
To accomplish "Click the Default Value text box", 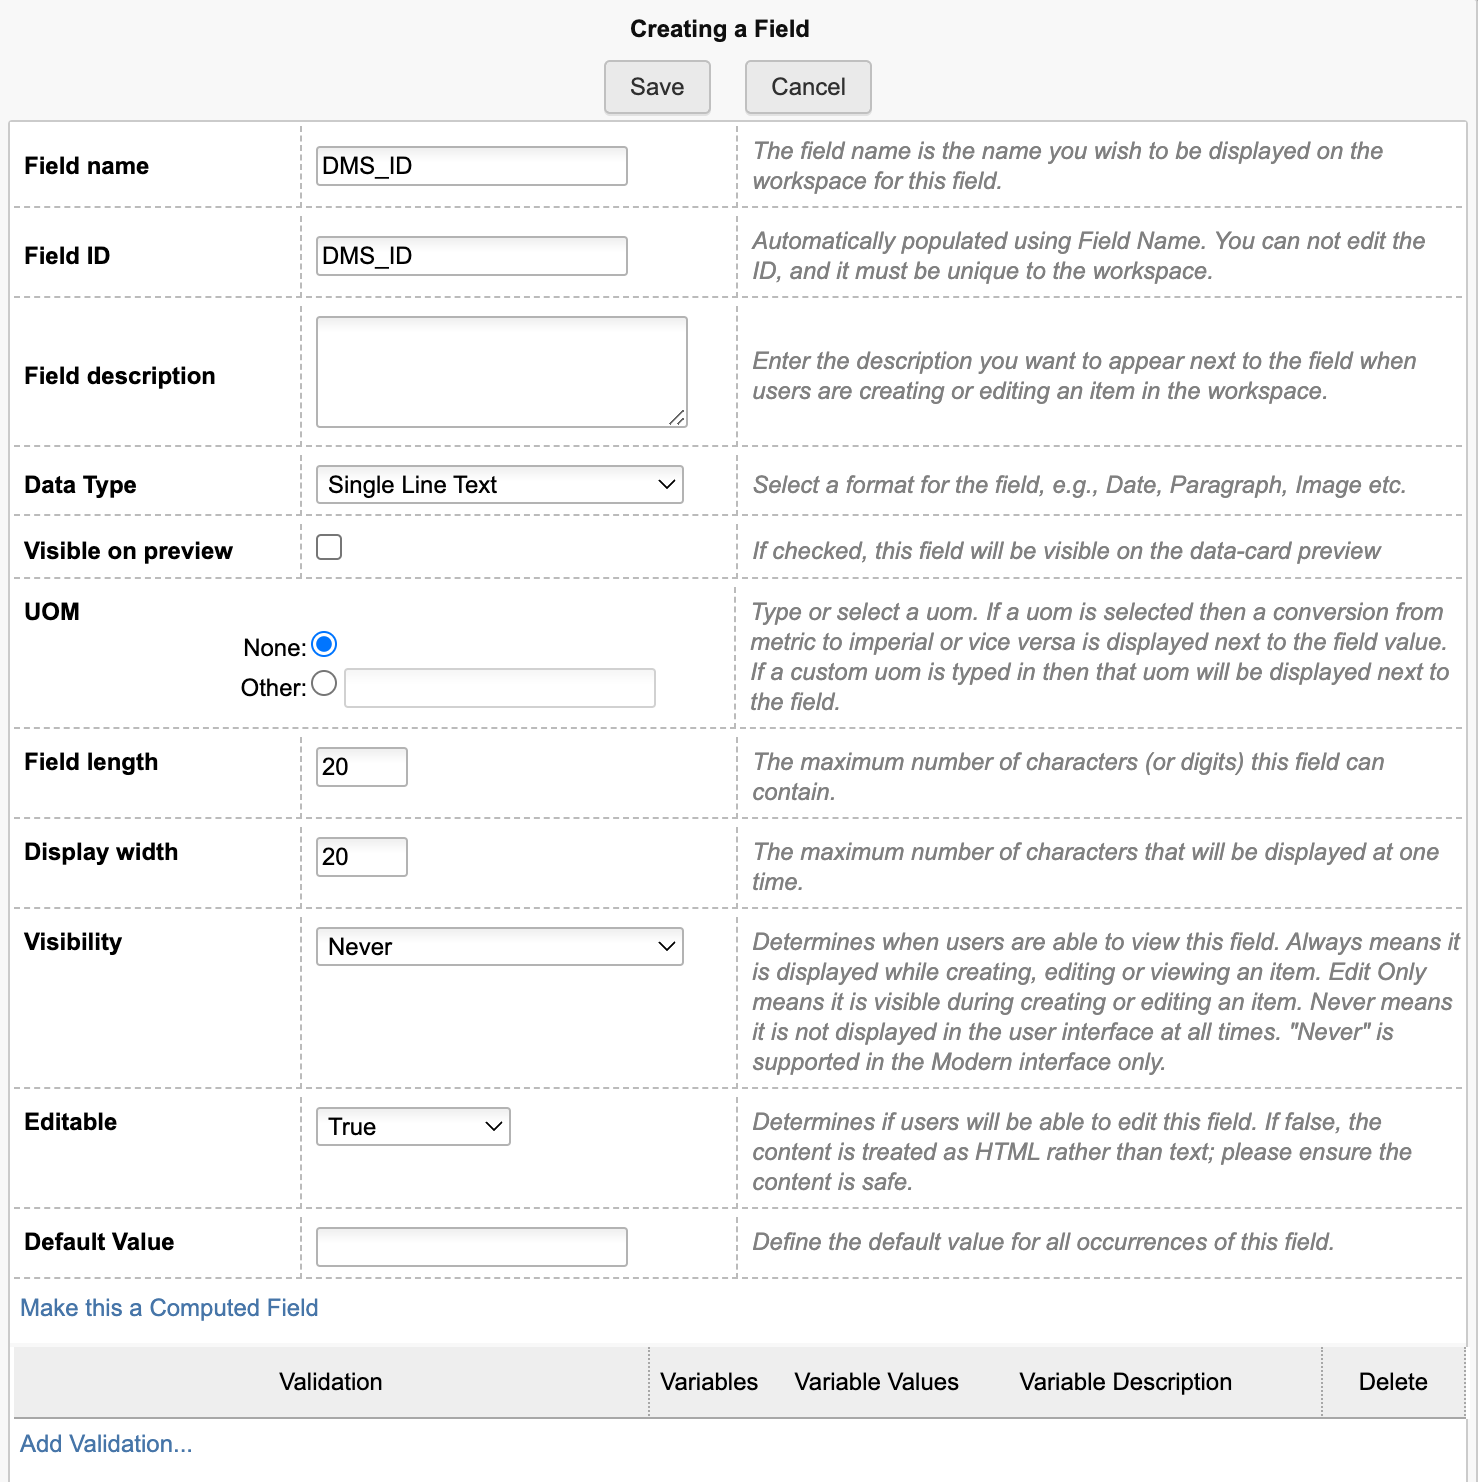I will pos(471,1247).
